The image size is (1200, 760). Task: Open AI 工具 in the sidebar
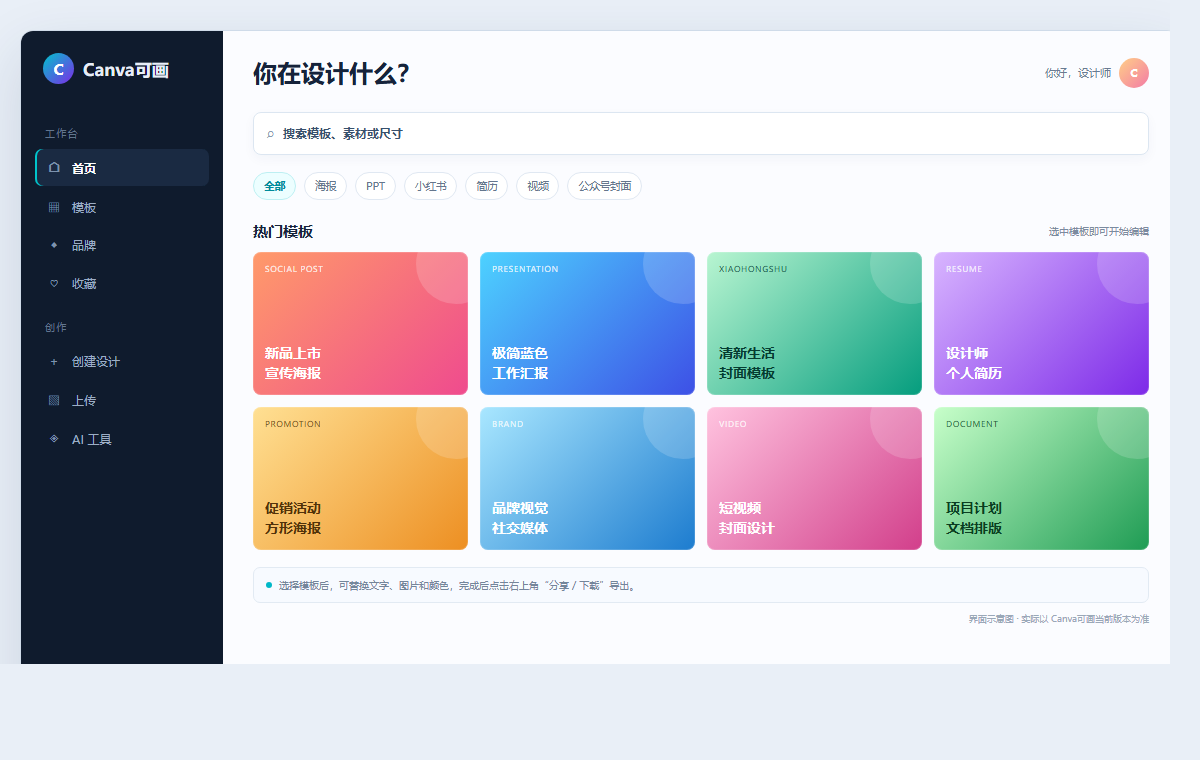point(122,439)
